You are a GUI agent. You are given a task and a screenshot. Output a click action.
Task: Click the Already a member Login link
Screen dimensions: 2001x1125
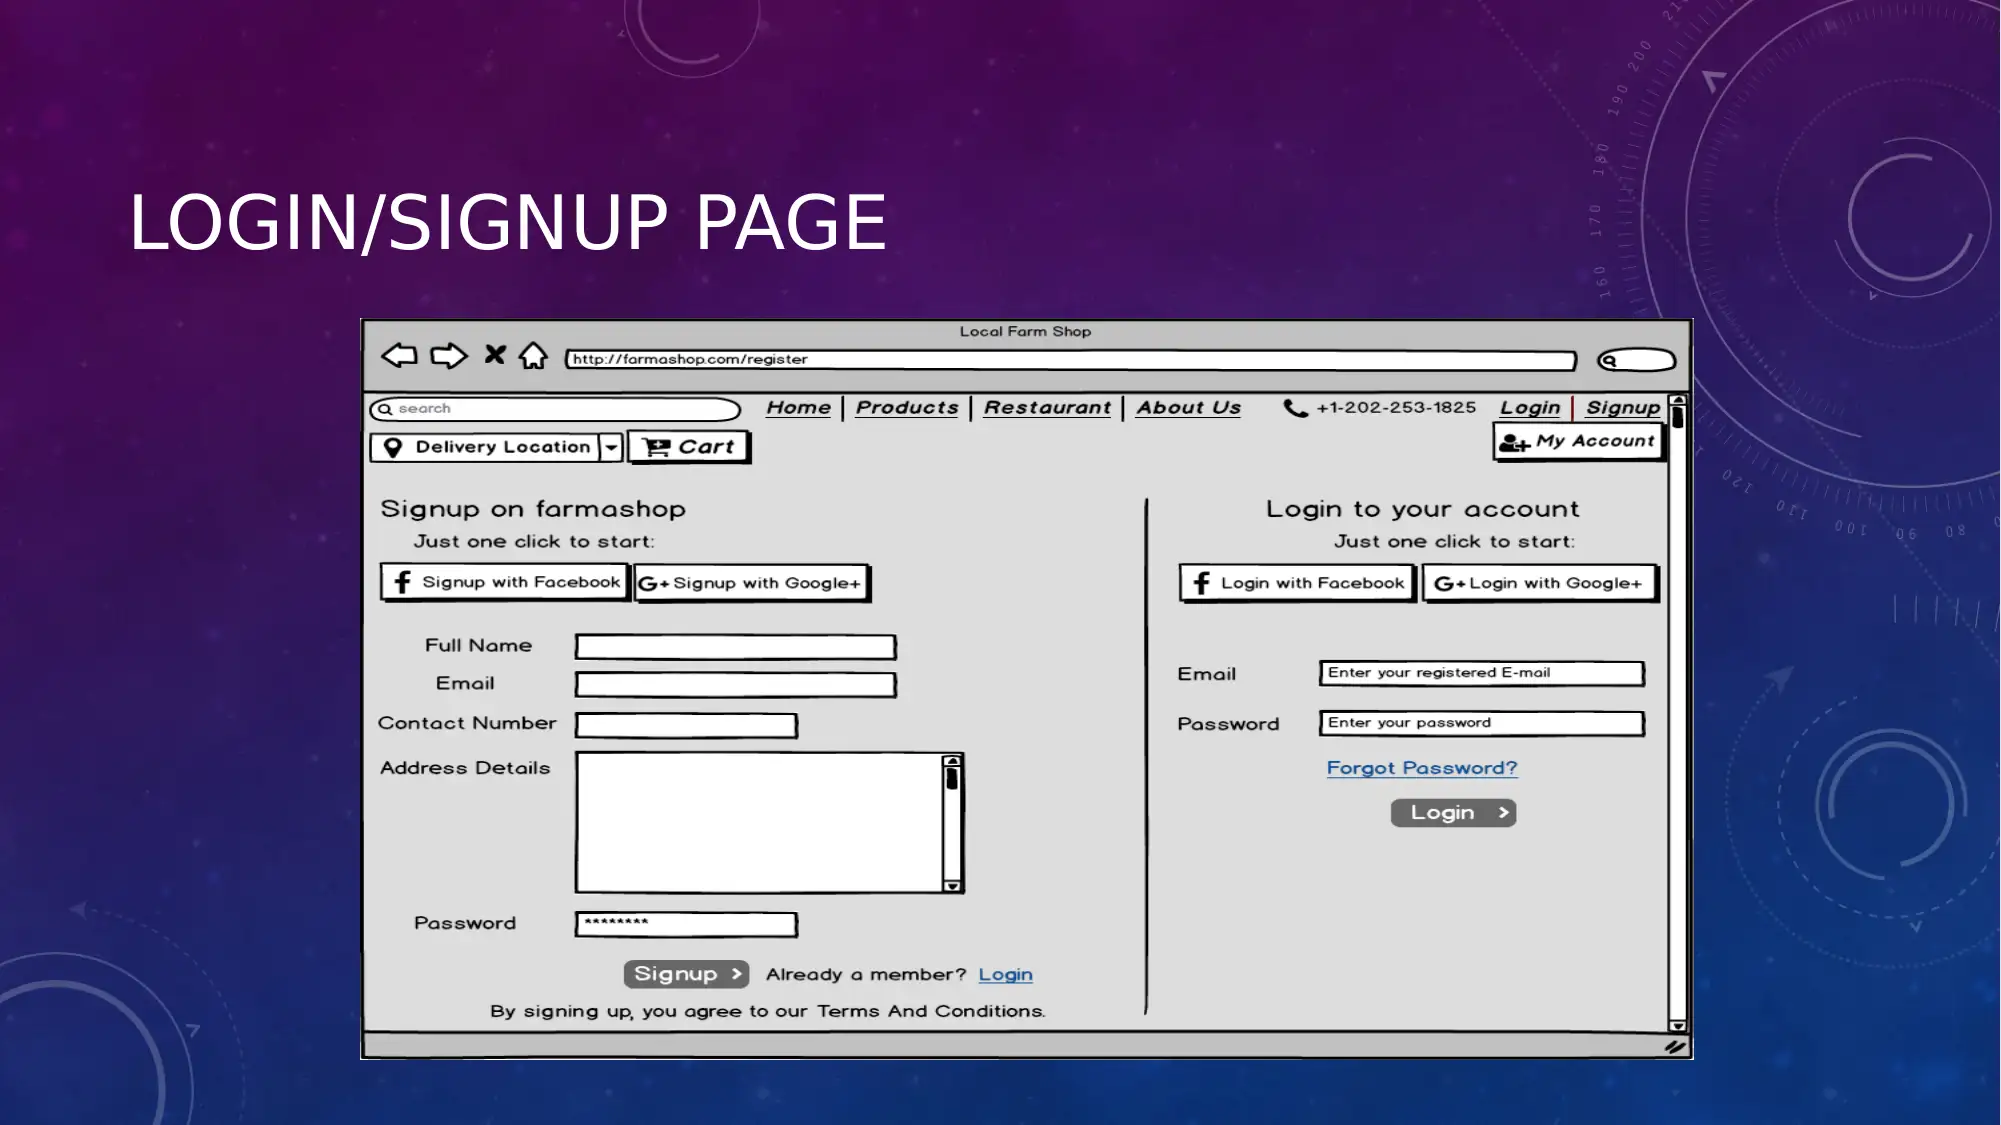pyautogui.click(x=1005, y=974)
